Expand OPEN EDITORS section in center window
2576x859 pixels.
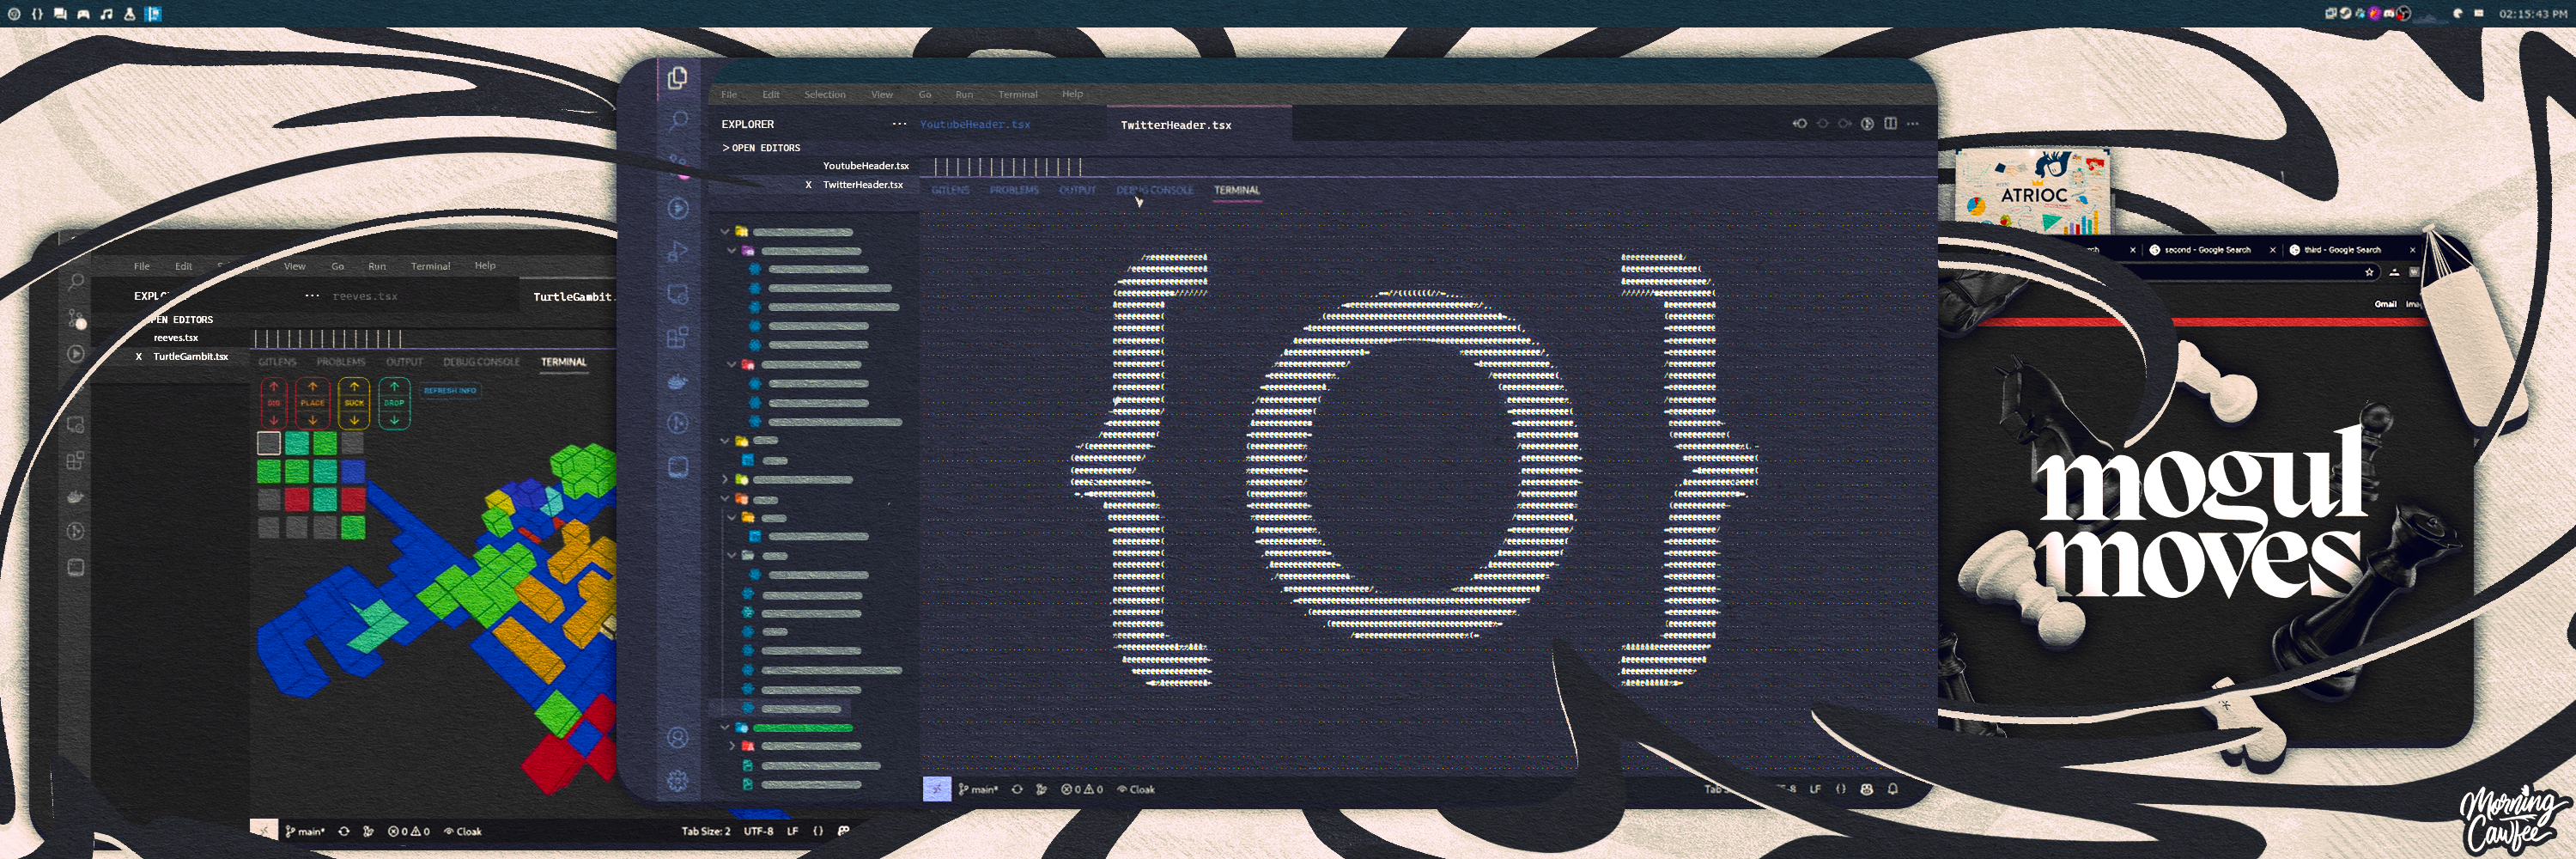pyautogui.click(x=761, y=148)
